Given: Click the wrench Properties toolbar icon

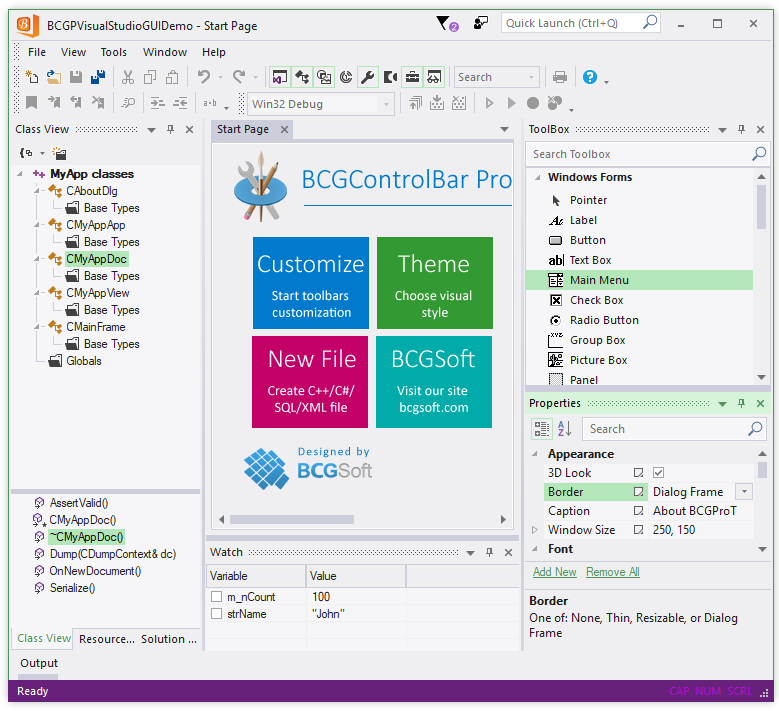Looking at the screenshot, I should pos(368,77).
